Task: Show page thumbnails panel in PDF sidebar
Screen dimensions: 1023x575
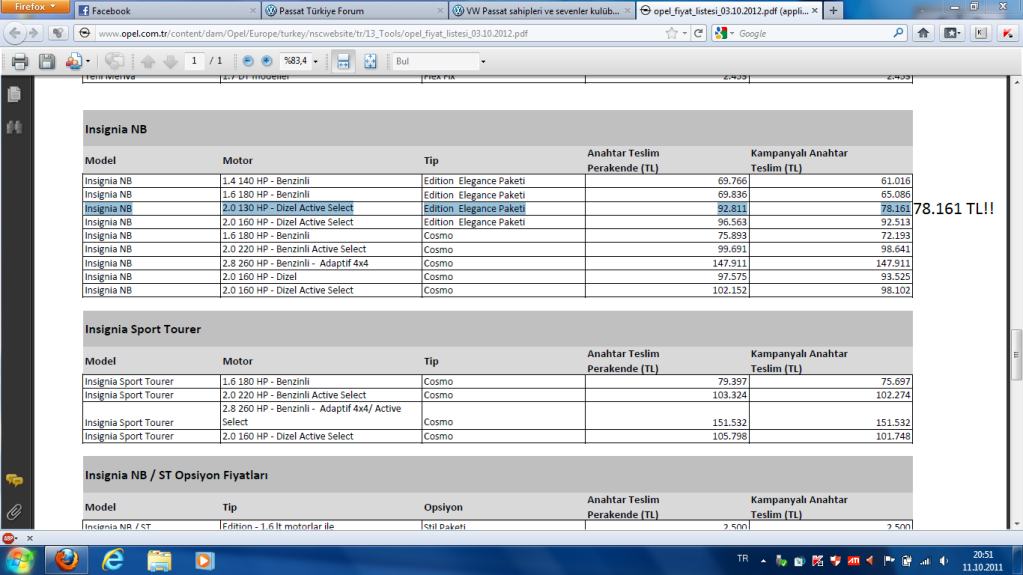Action: pos(14,94)
